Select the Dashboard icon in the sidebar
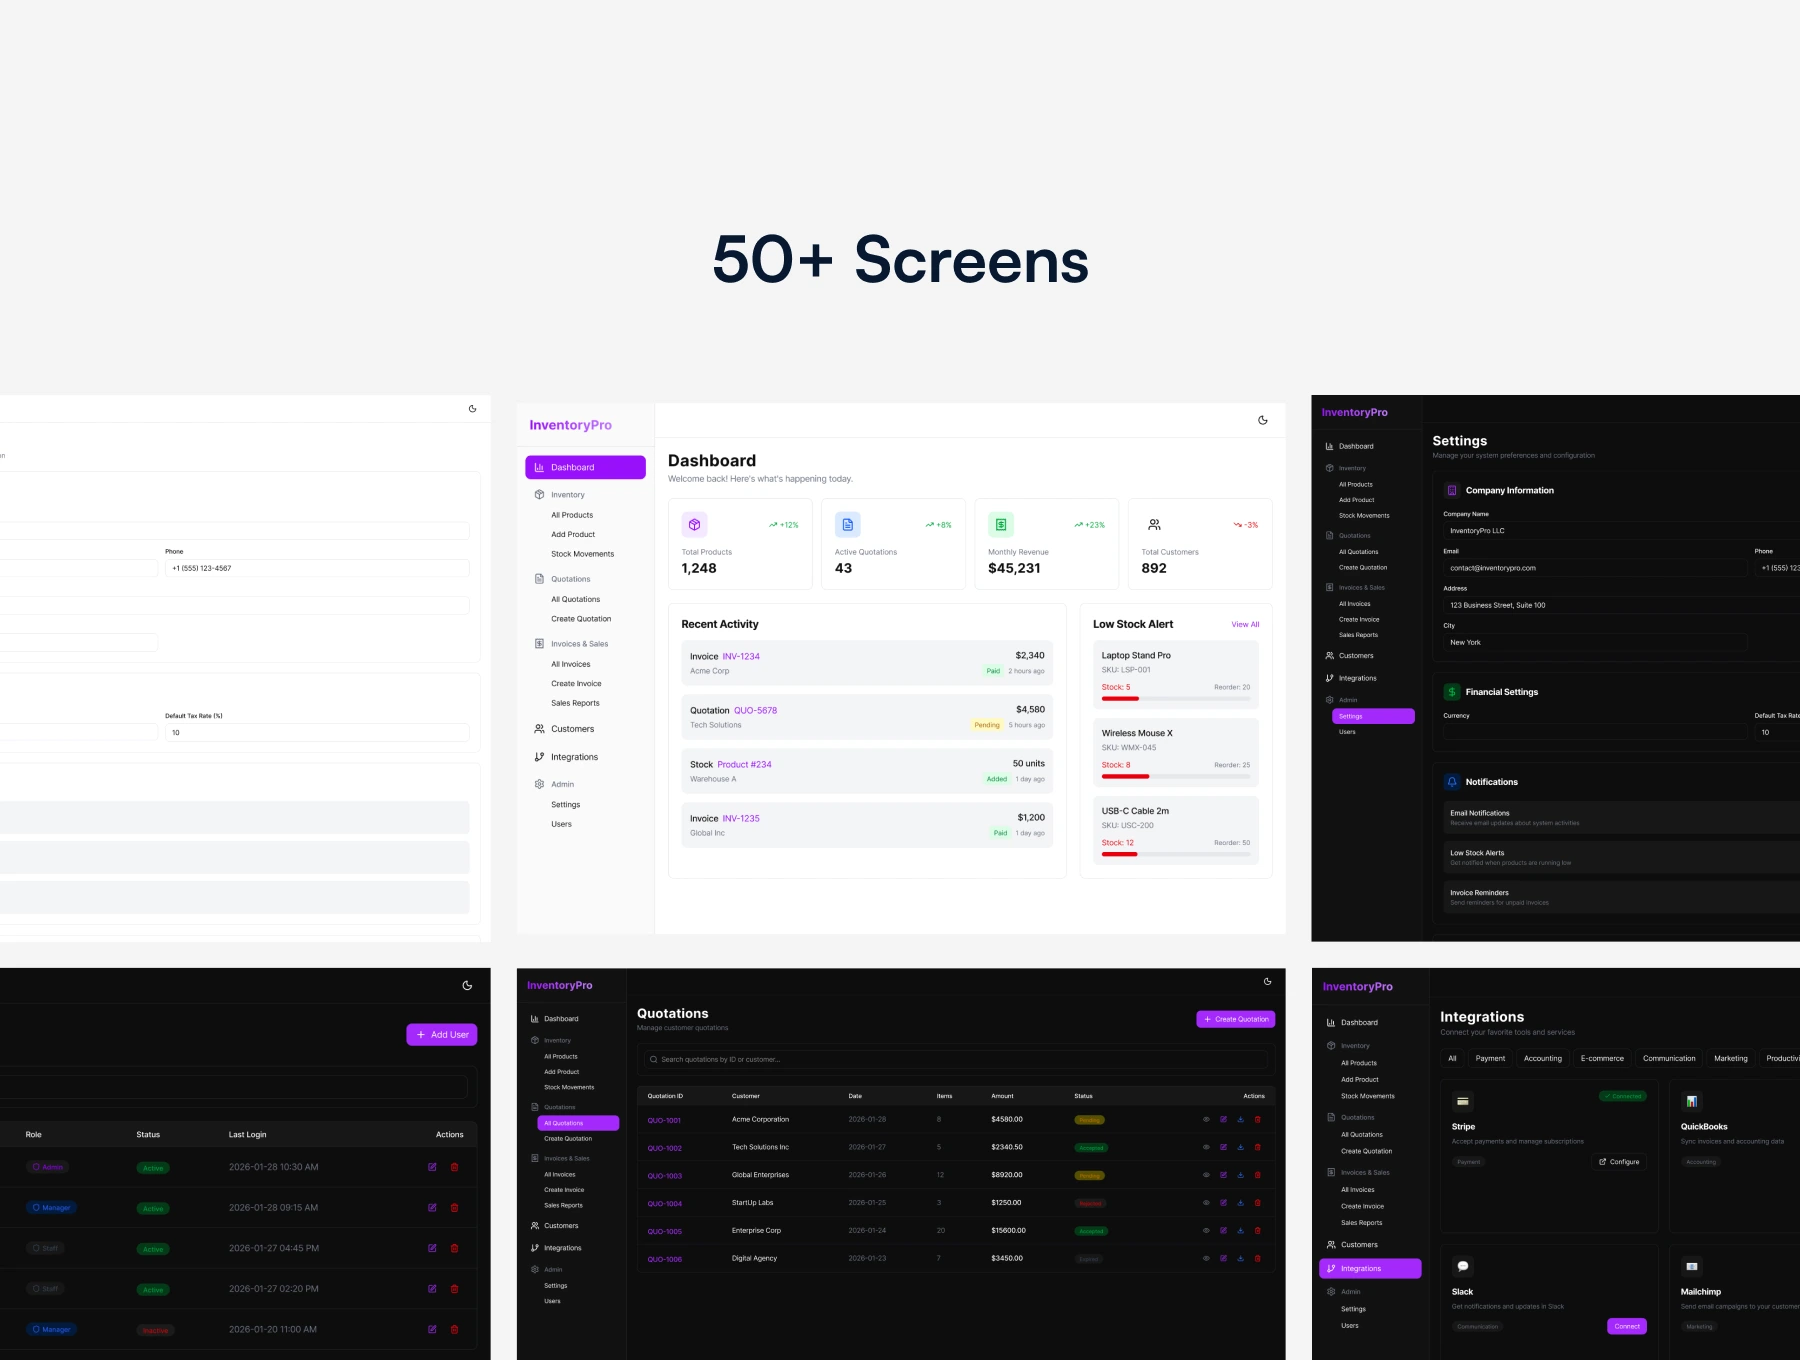 pyautogui.click(x=540, y=467)
